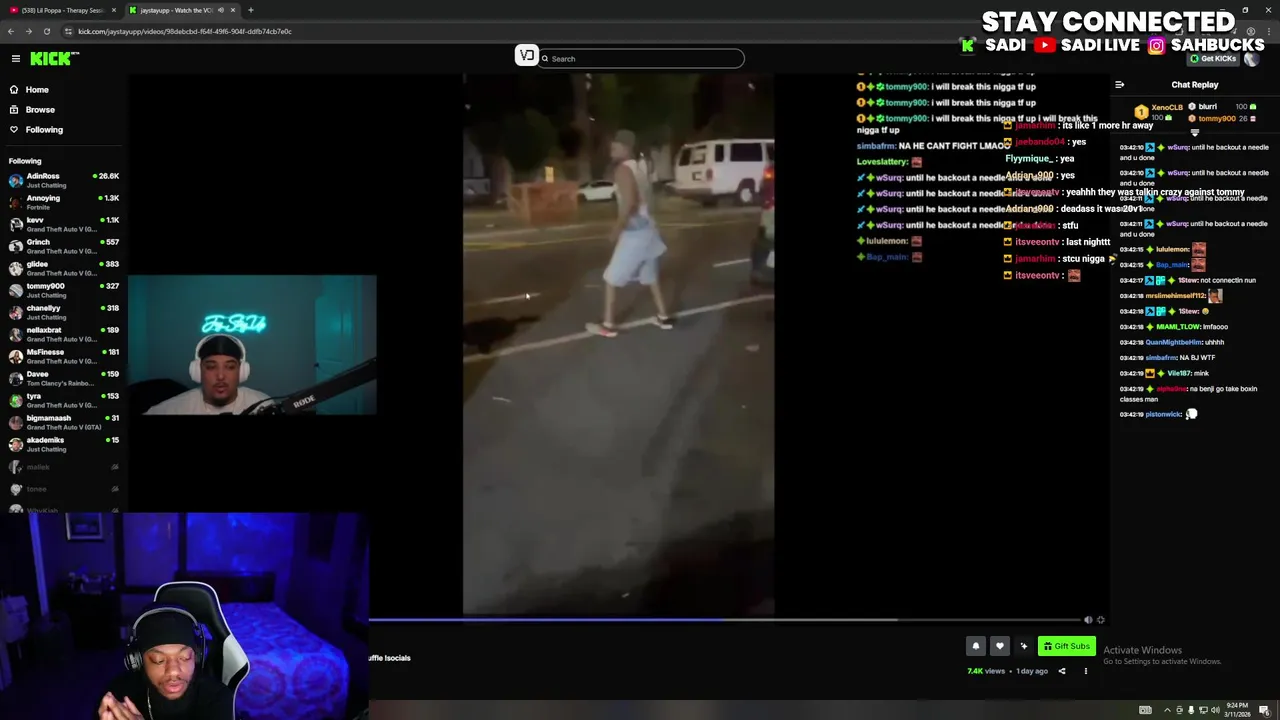
Task: Open AdinRoss channel in Following list
Action: pyautogui.click(x=62, y=180)
